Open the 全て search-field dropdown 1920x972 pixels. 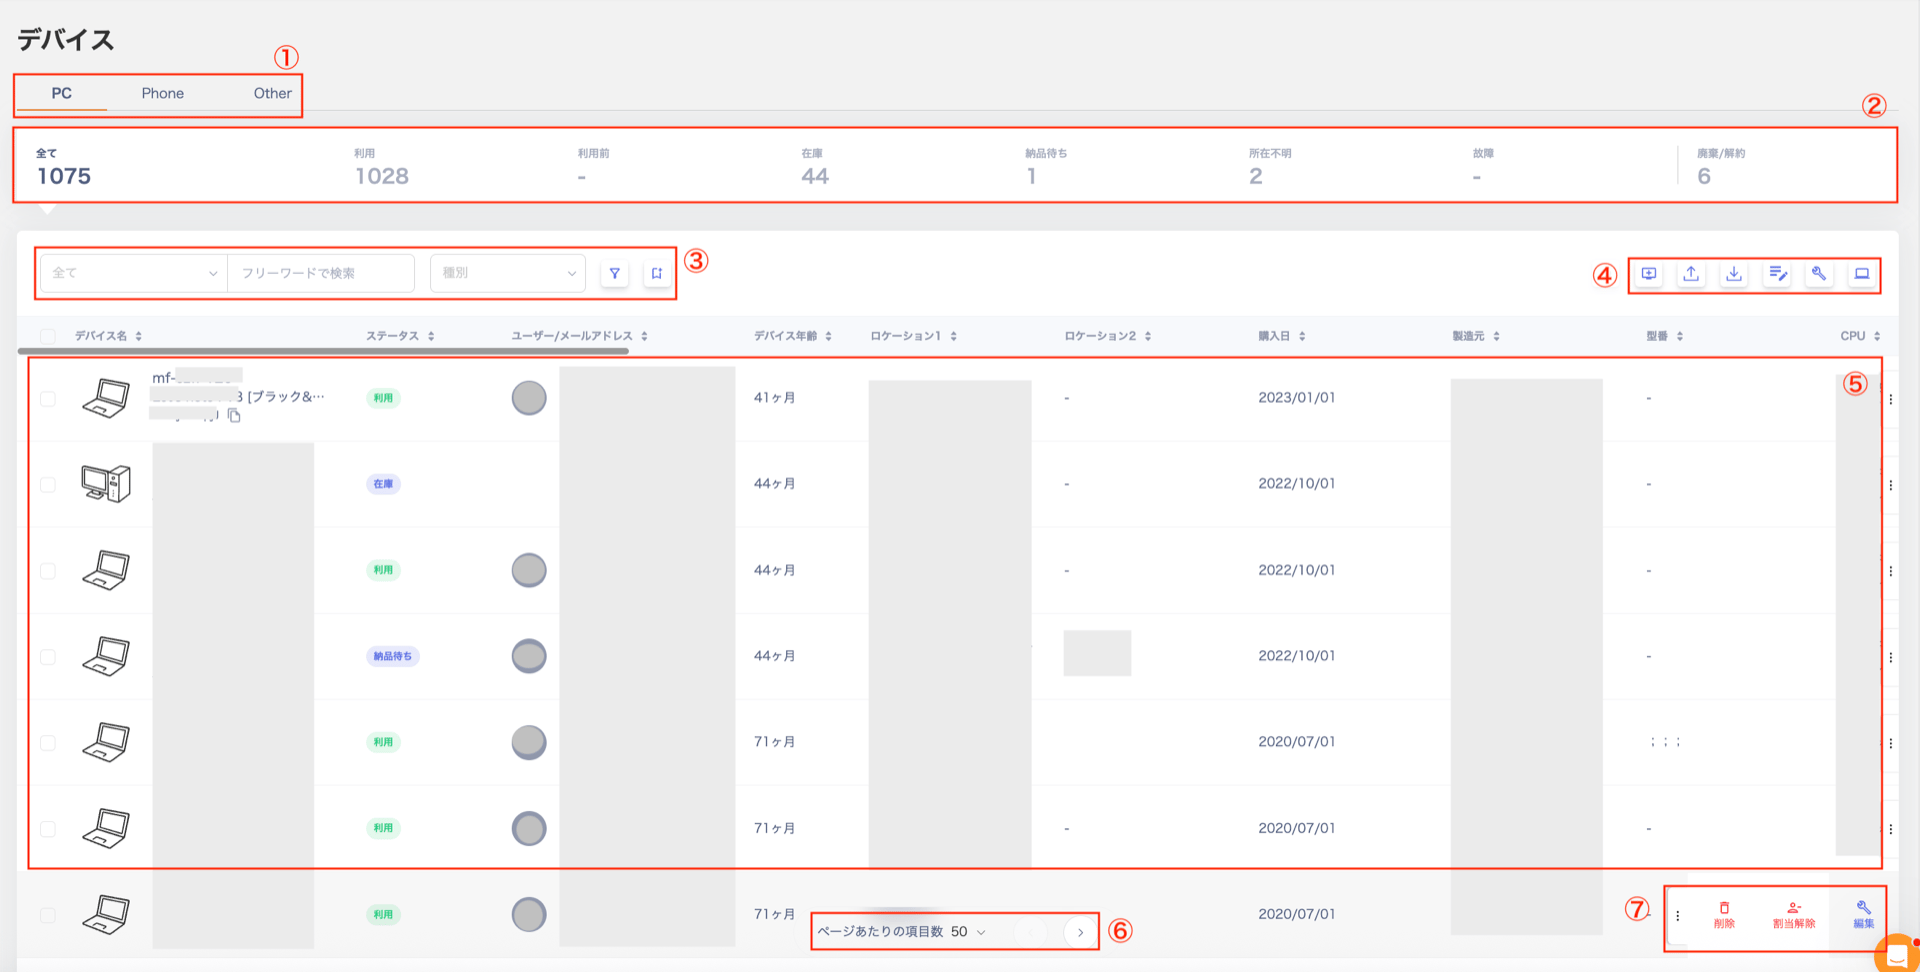coord(134,273)
